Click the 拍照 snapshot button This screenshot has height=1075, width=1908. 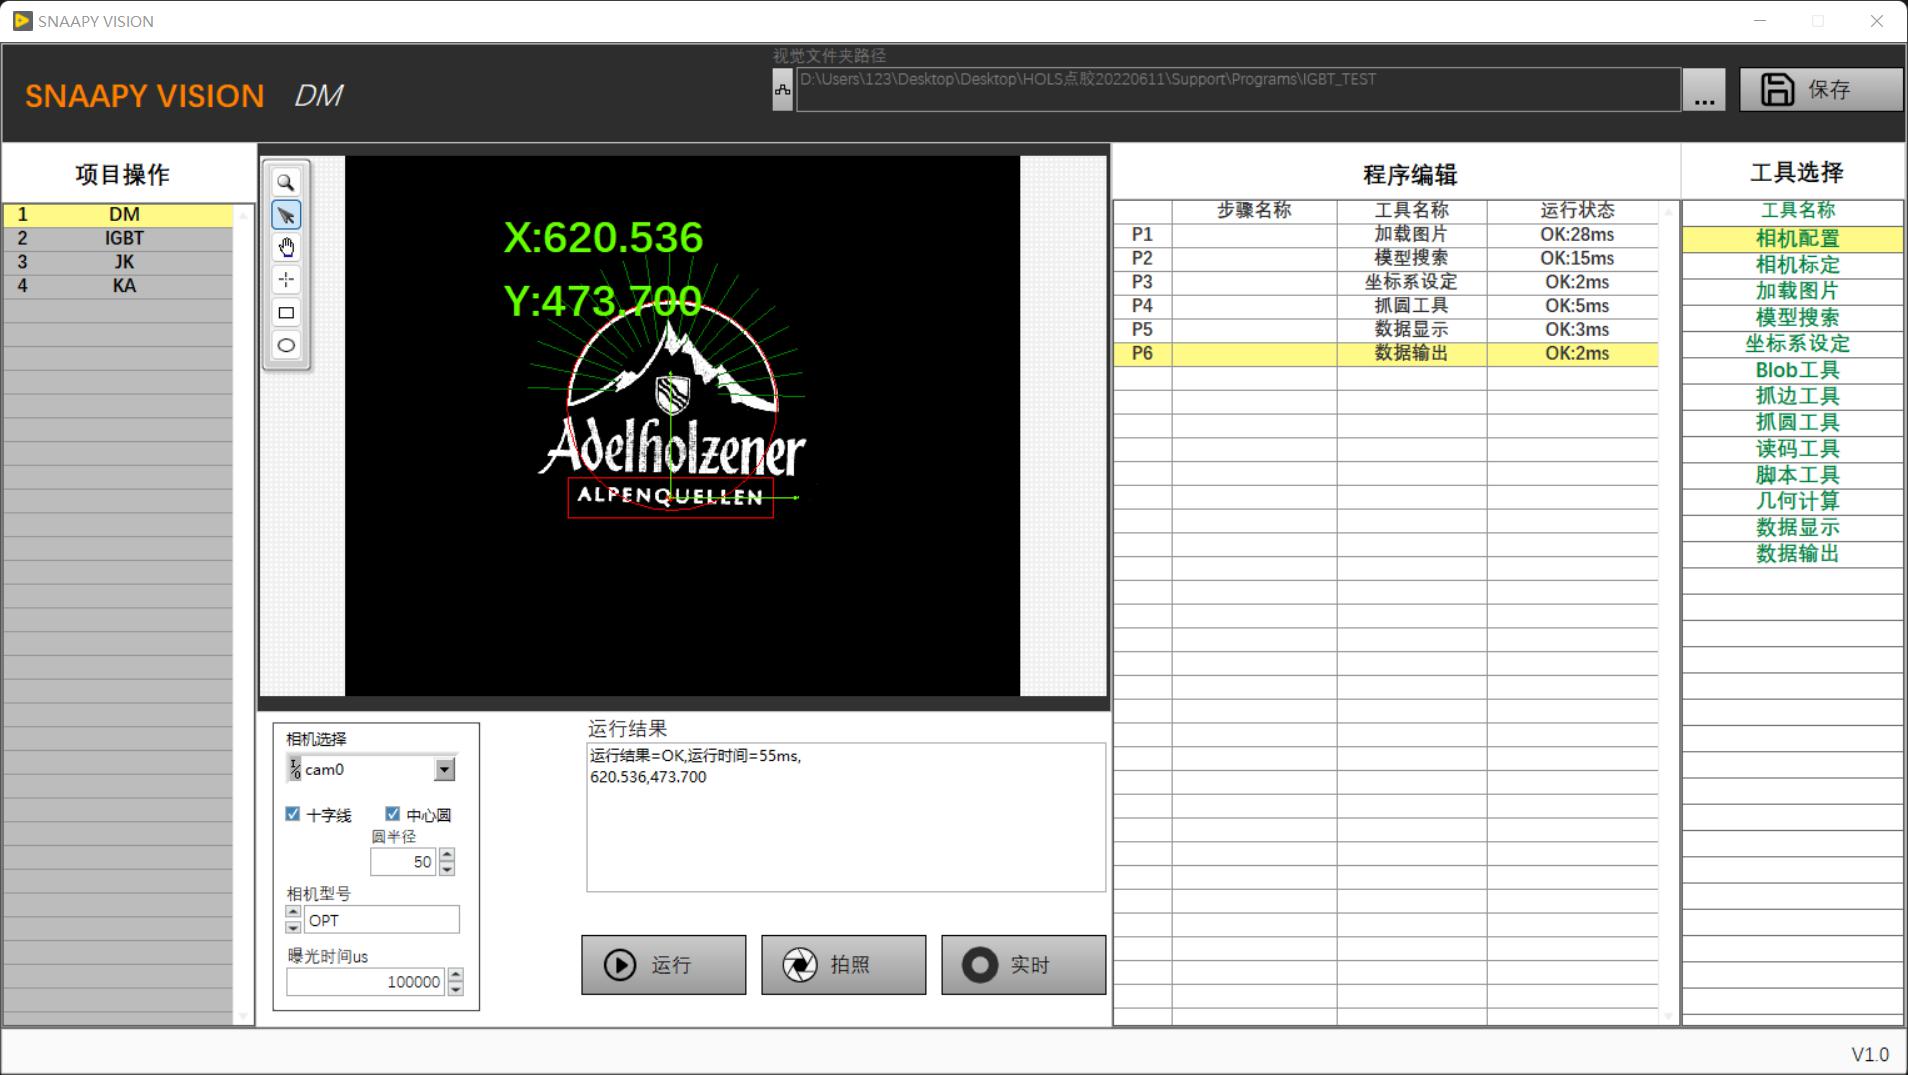point(844,965)
